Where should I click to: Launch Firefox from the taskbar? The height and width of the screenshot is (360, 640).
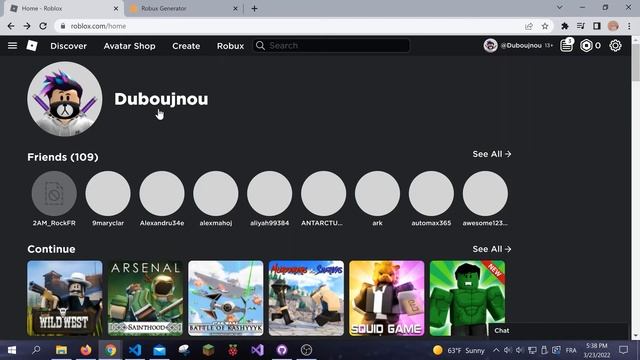86,350
